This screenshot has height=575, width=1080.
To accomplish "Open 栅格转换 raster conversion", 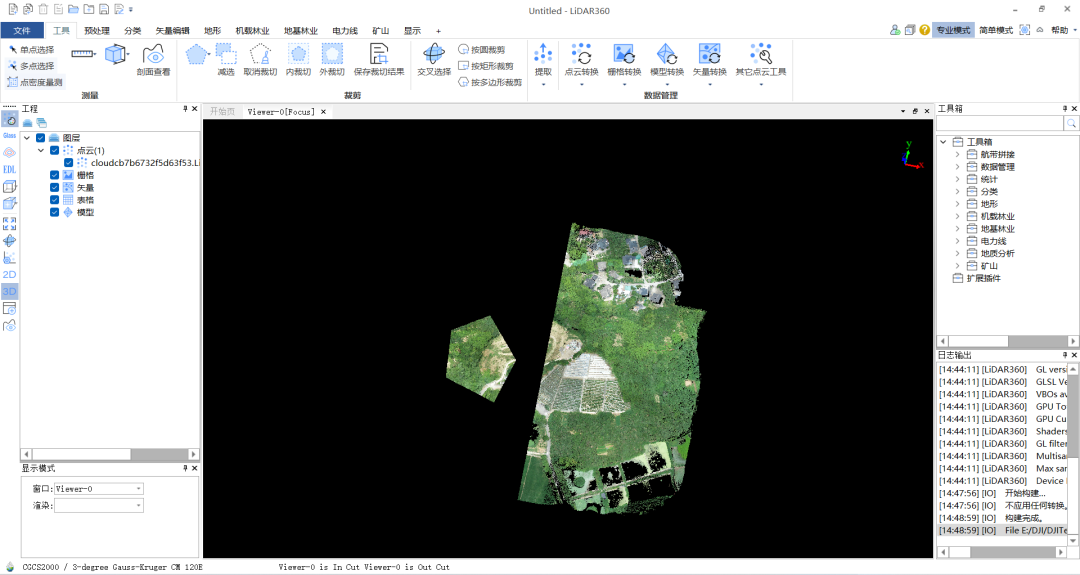I will click(624, 60).
